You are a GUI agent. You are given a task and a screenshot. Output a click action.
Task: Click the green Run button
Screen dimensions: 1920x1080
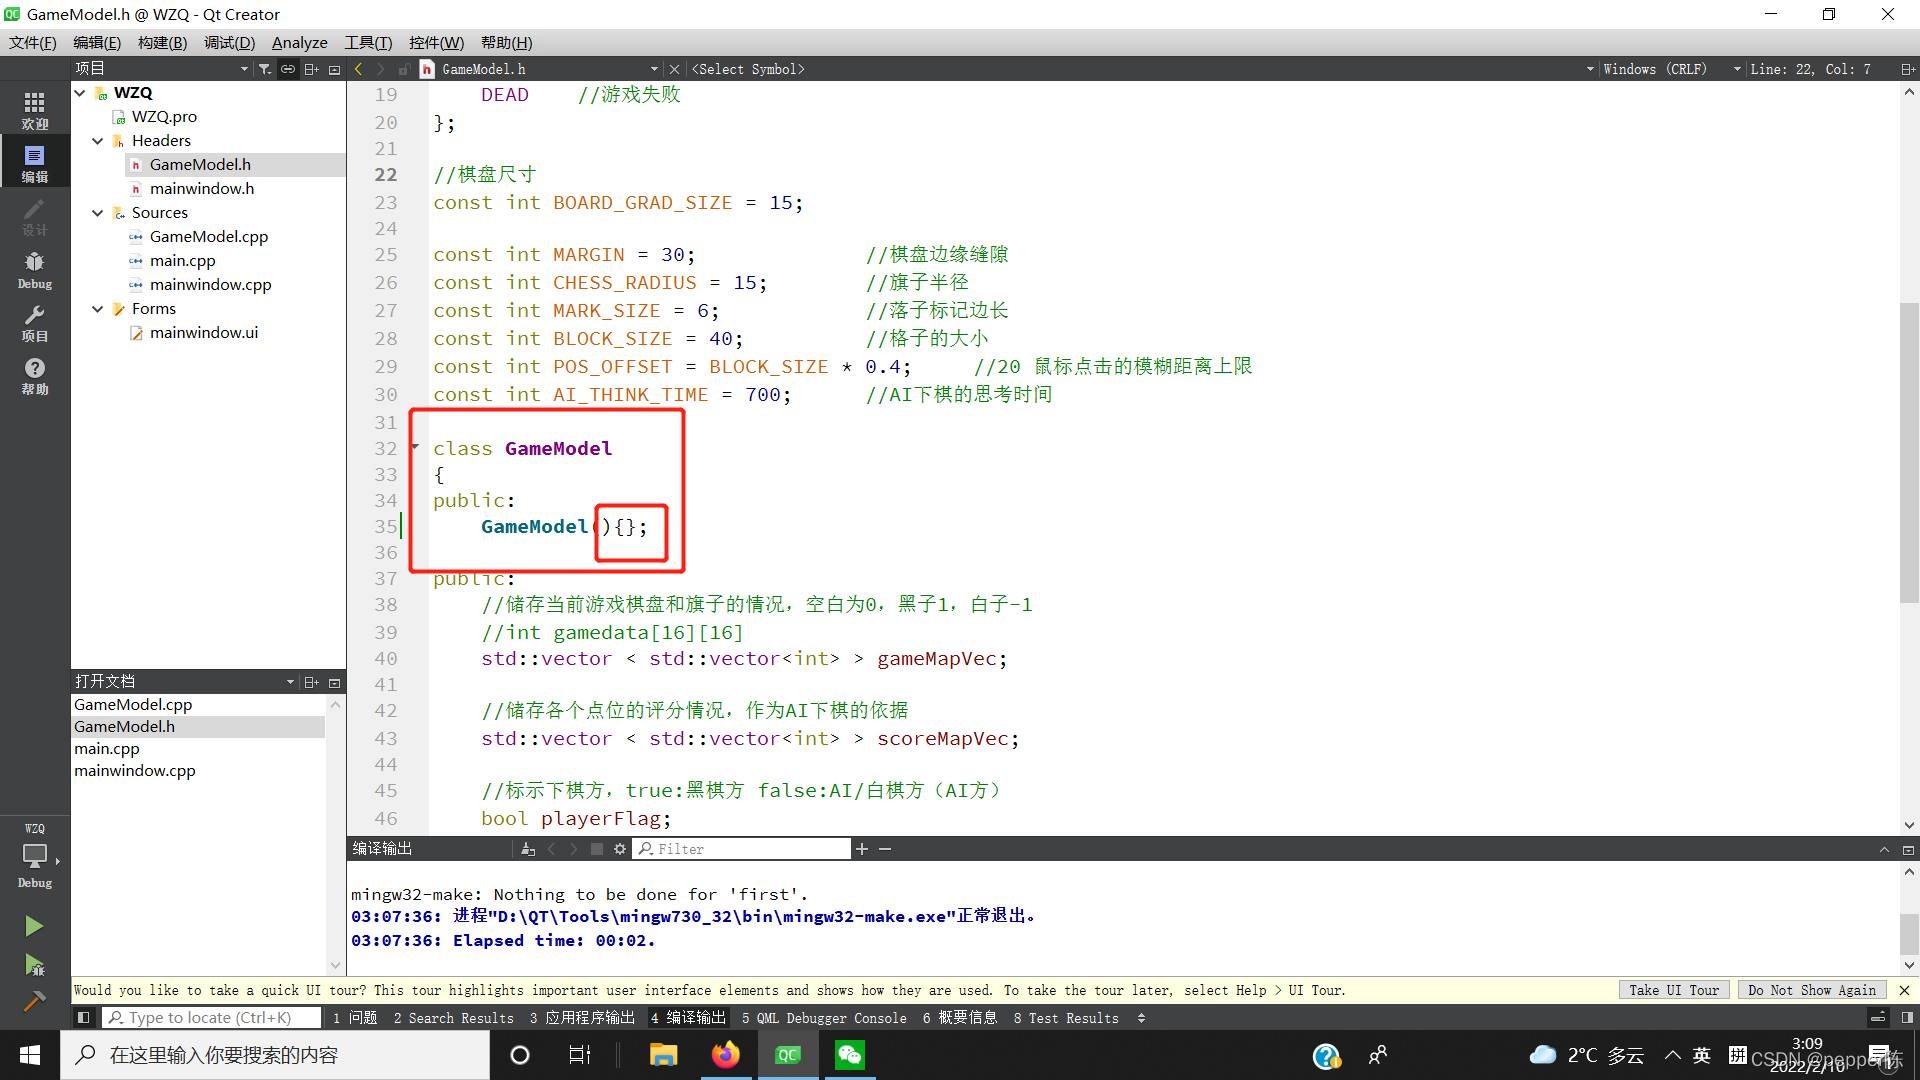pyautogui.click(x=34, y=926)
